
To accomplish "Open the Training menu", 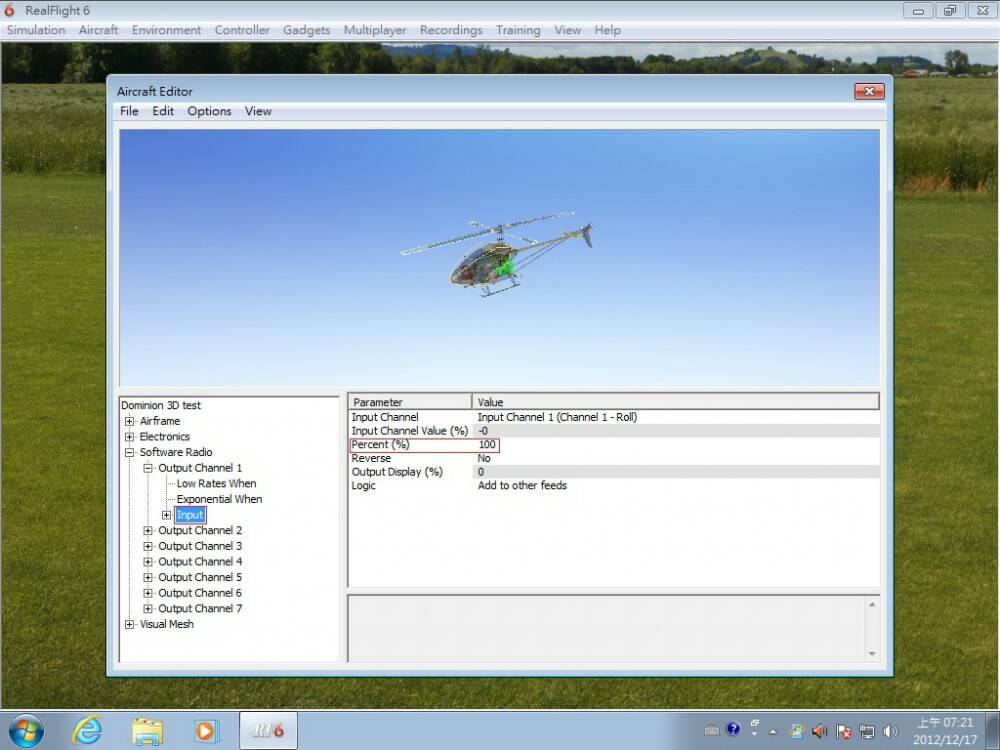I will [518, 30].
